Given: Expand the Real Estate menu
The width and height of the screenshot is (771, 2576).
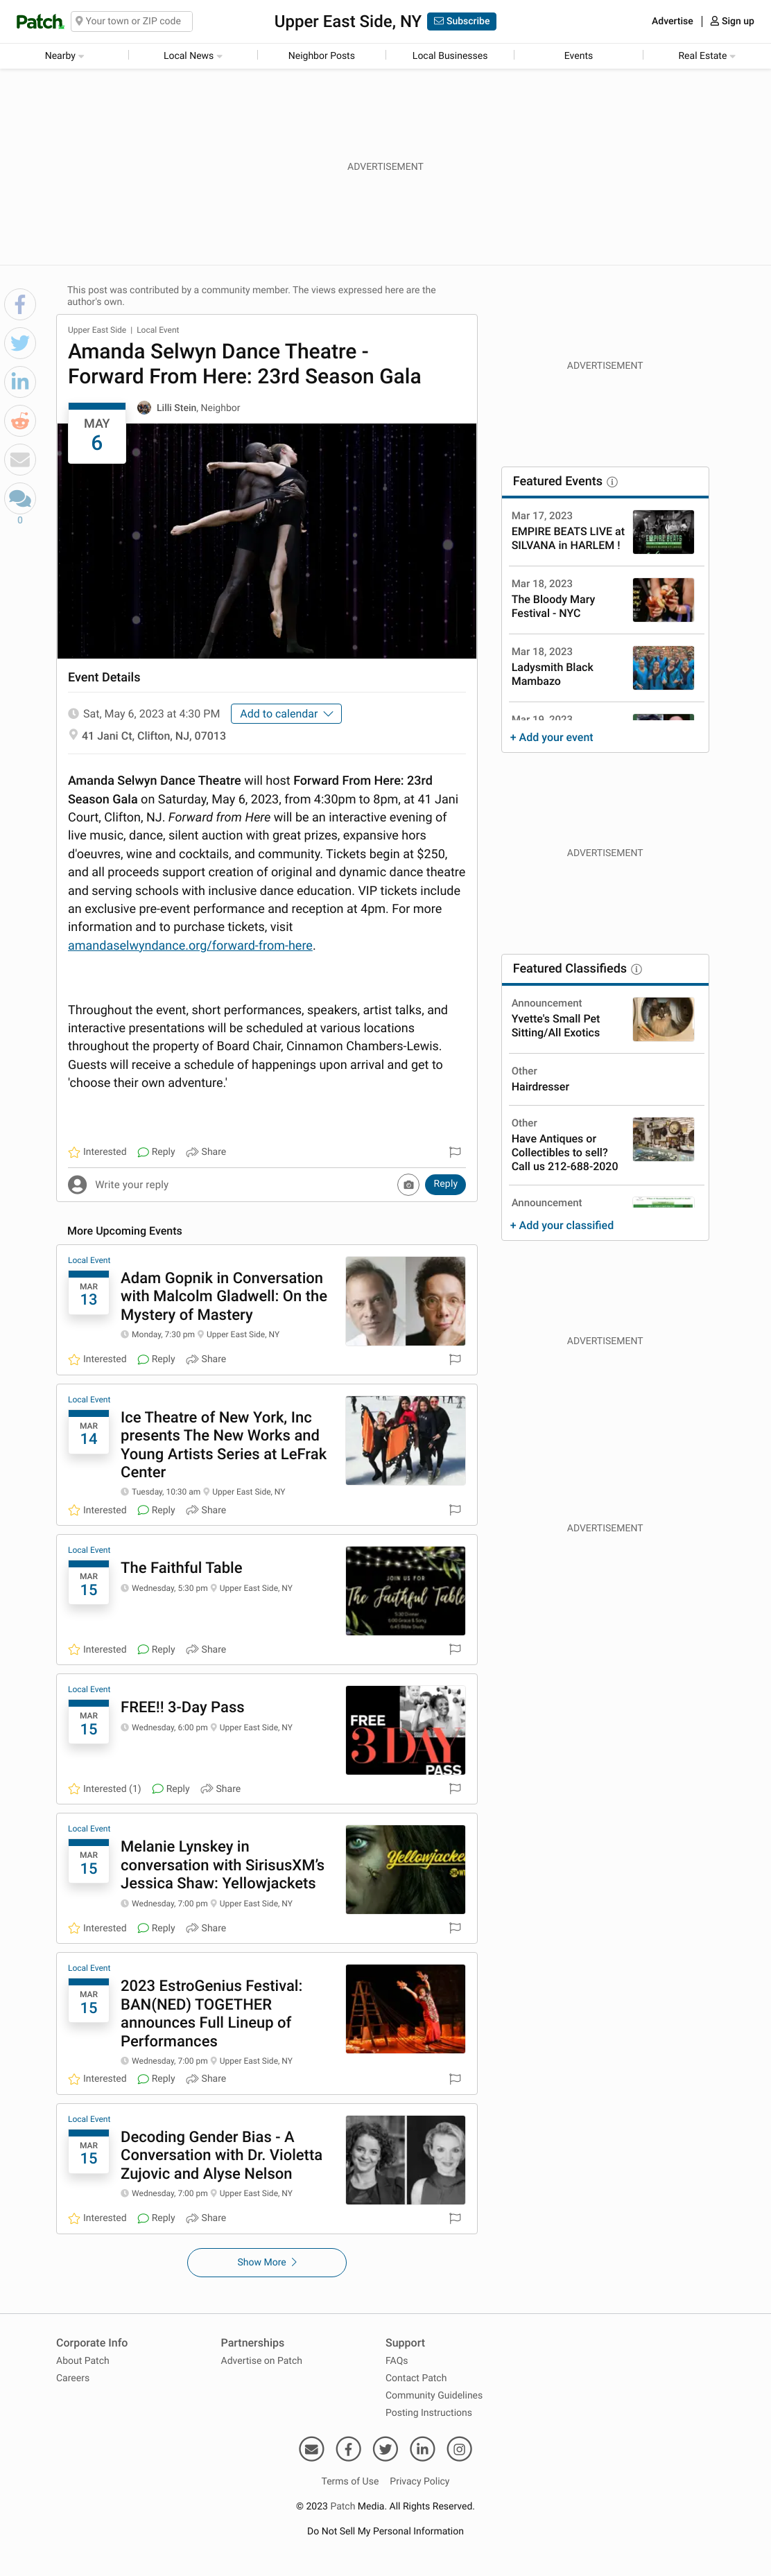Looking at the screenshot, I should 706,56.
